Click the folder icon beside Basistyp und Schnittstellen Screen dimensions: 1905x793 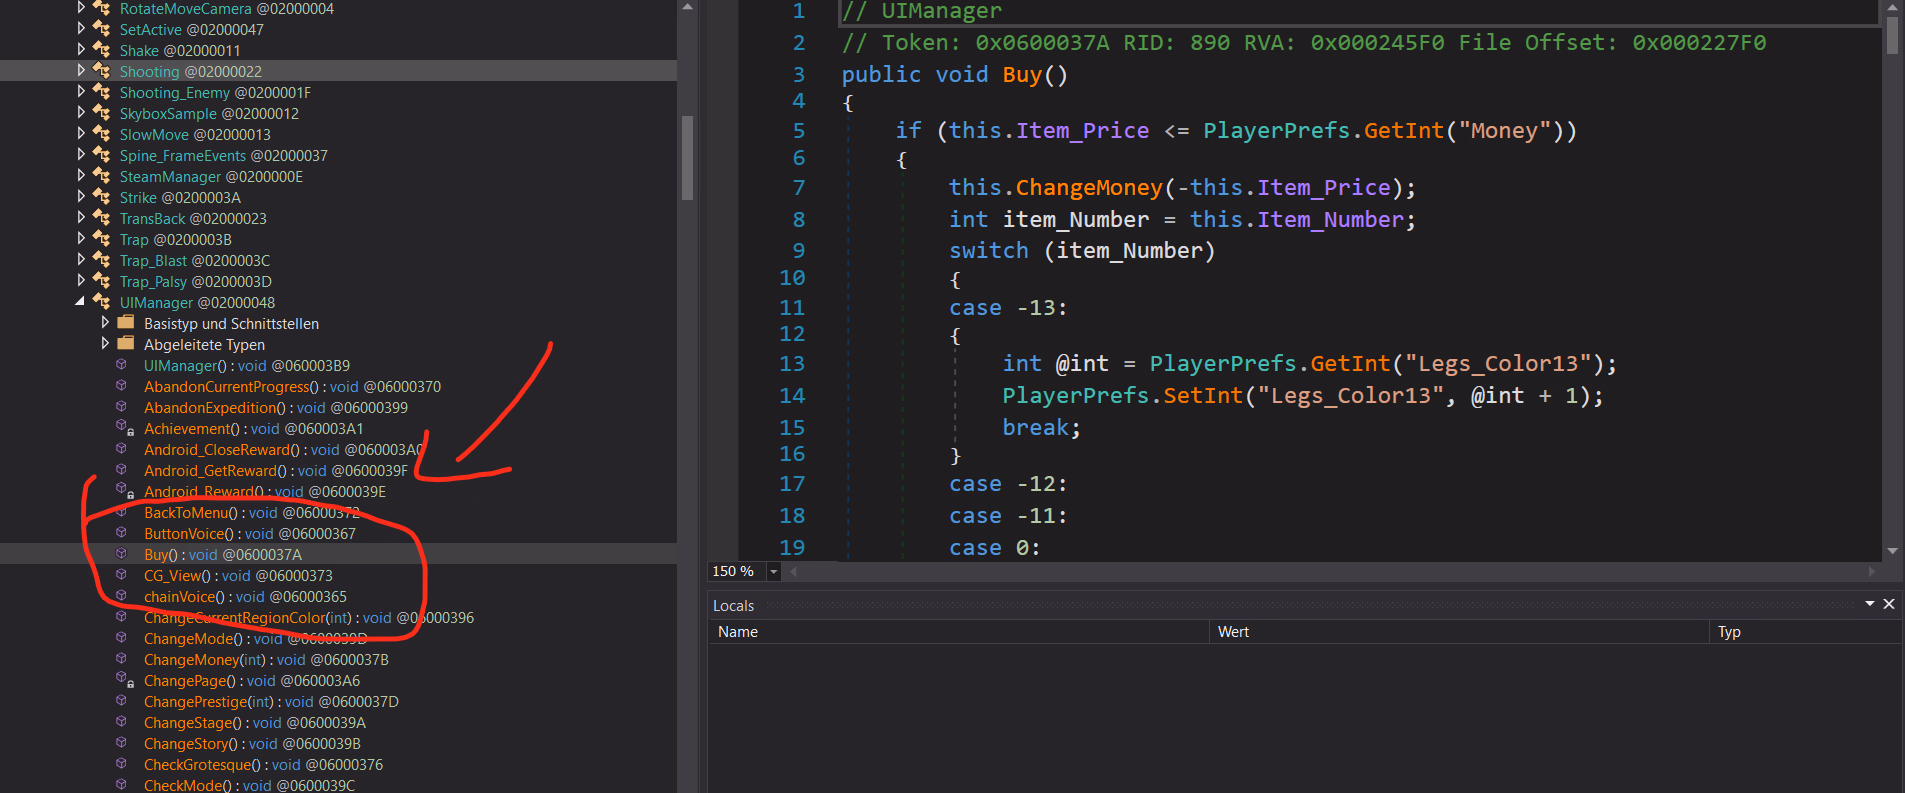[x=126, y=323]
